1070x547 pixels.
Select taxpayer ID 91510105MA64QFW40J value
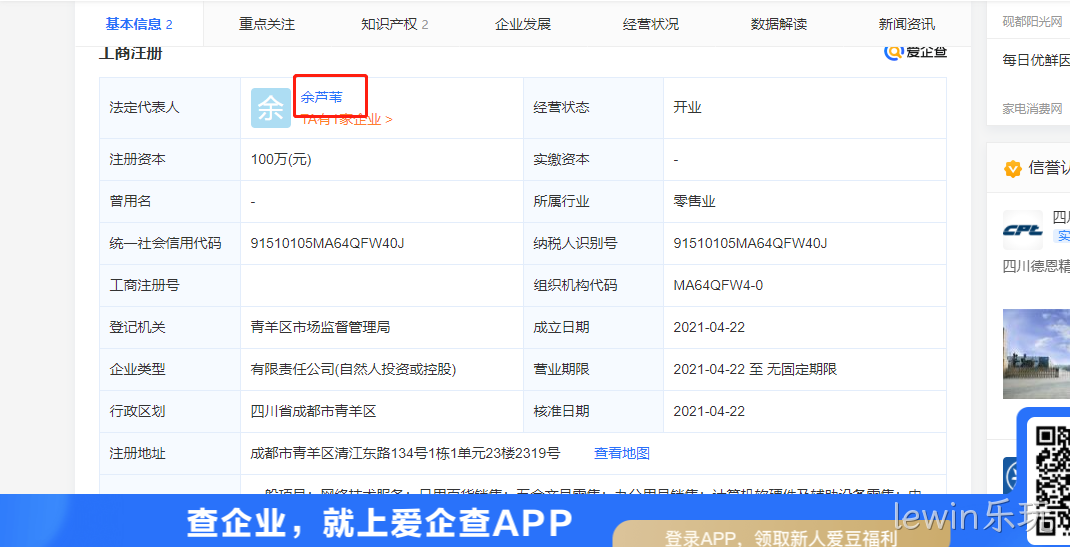click(x=750, y=243)
